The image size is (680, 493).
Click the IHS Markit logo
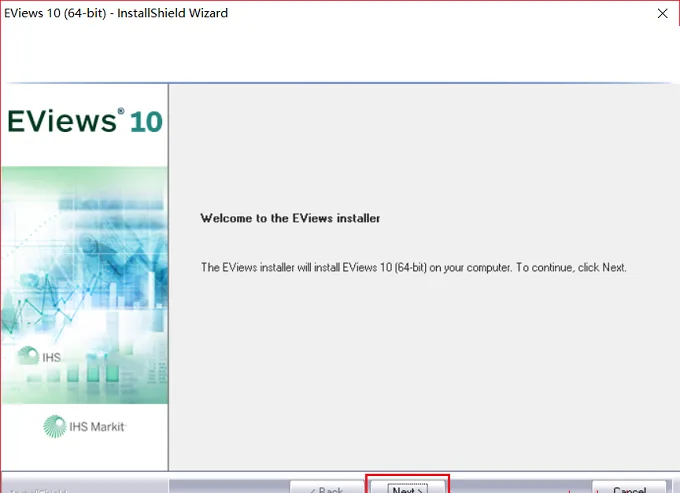[85, 427]
